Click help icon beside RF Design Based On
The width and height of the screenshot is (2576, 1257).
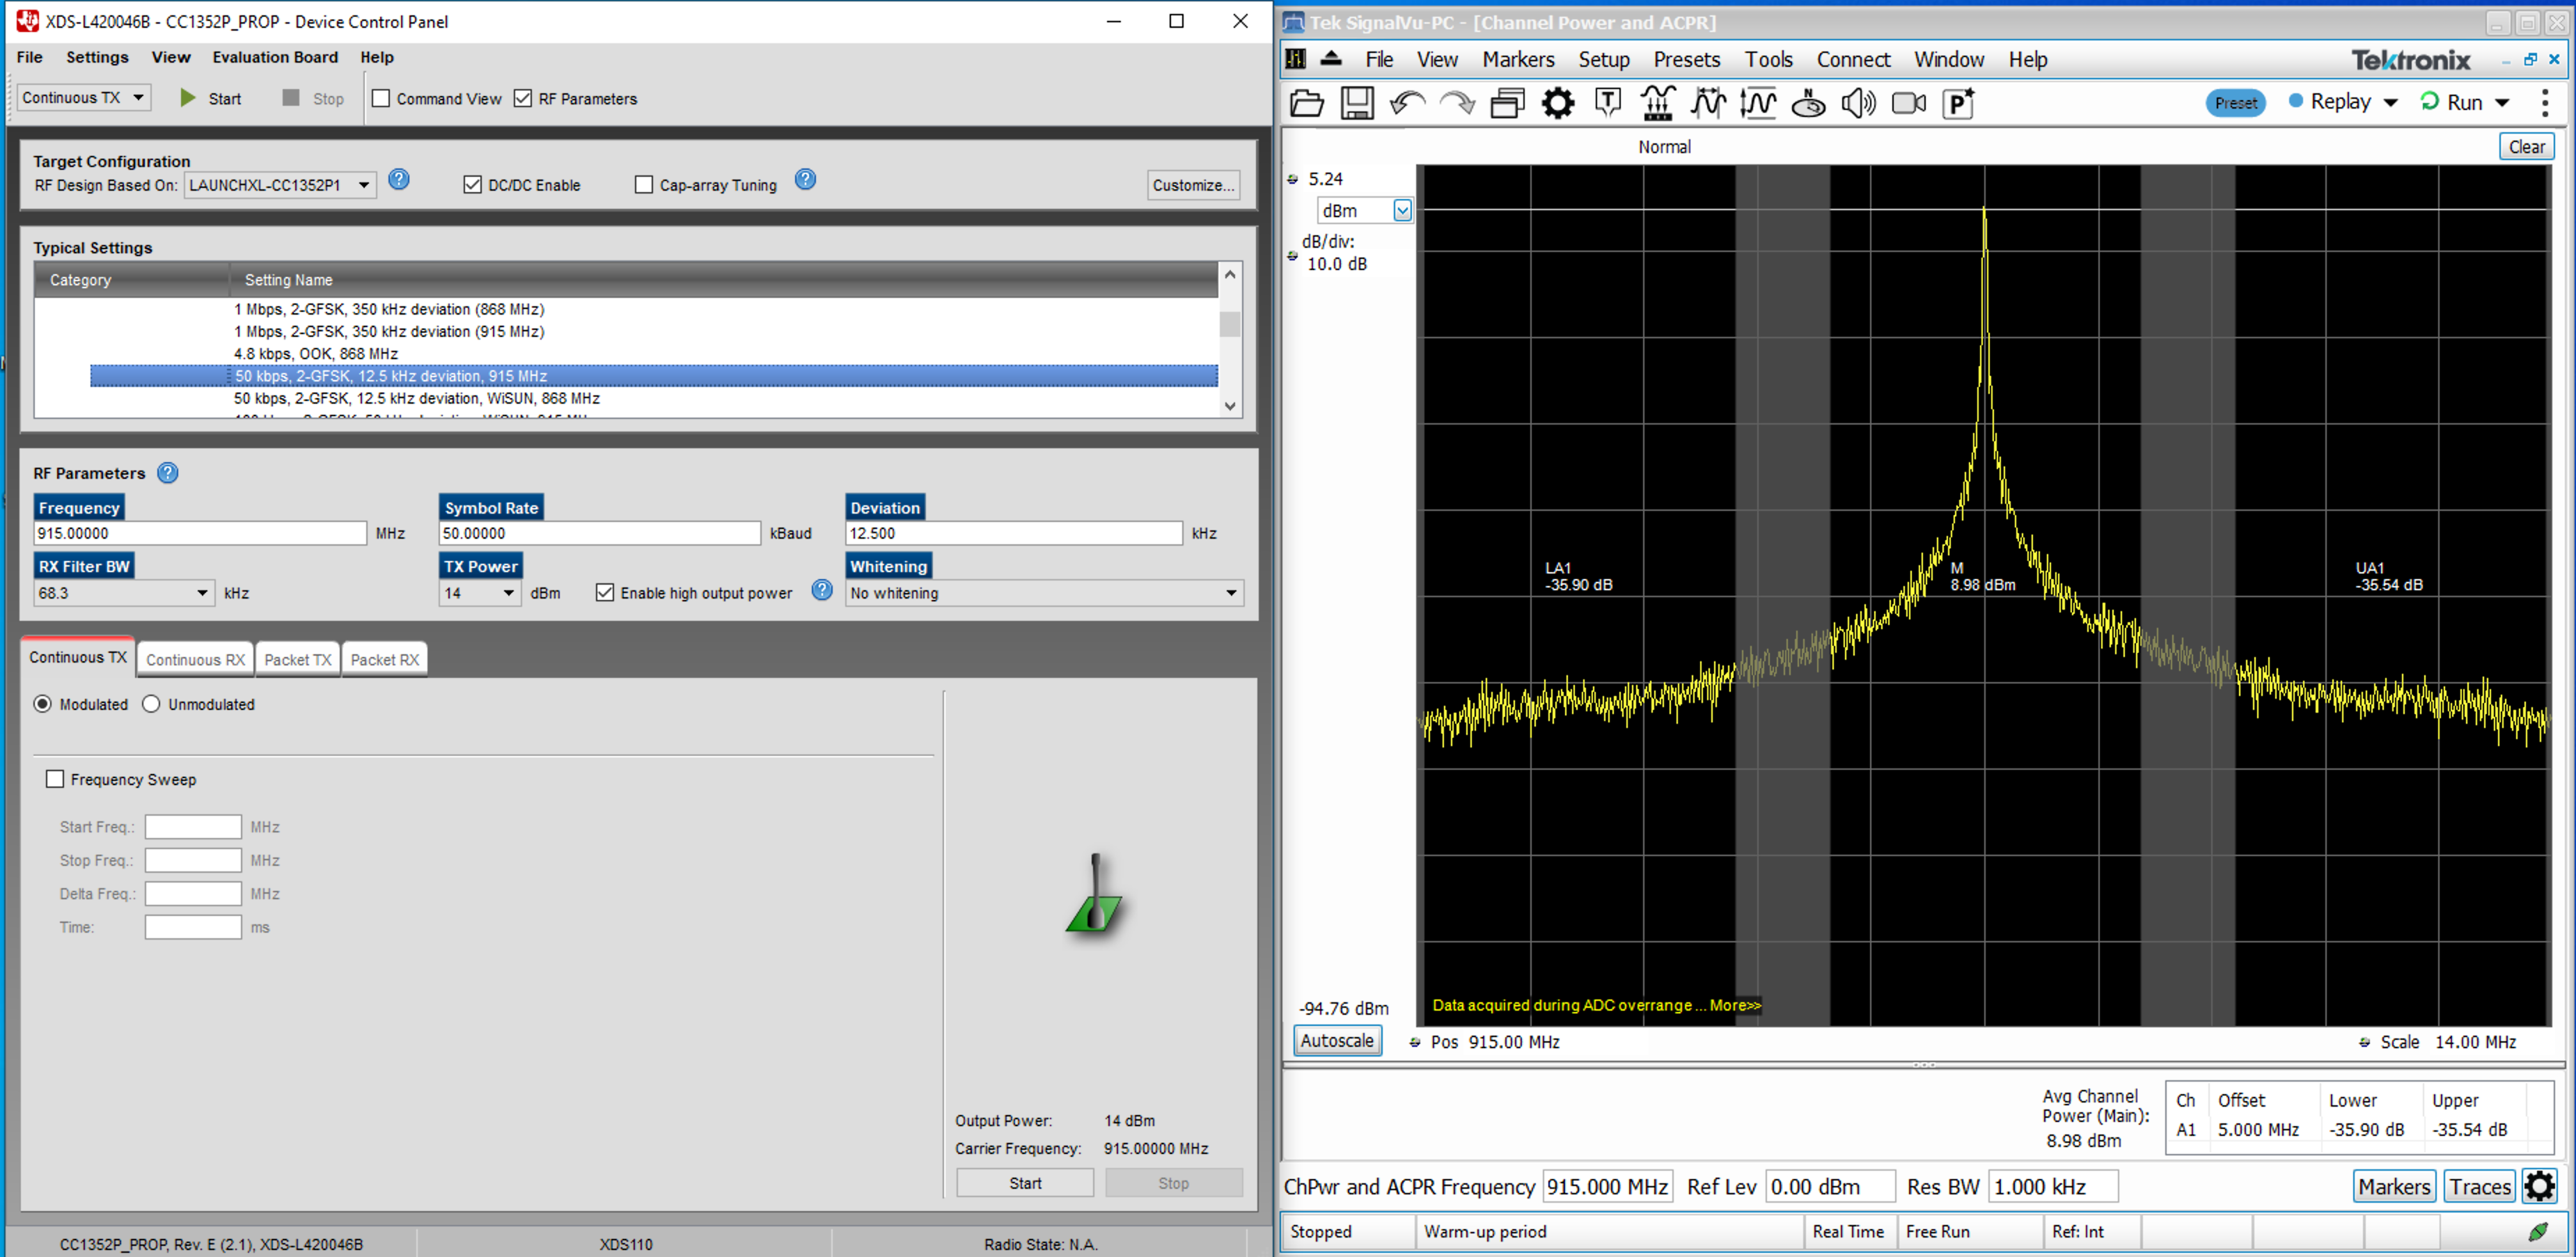pyautogui.click(x=399, y=180)
